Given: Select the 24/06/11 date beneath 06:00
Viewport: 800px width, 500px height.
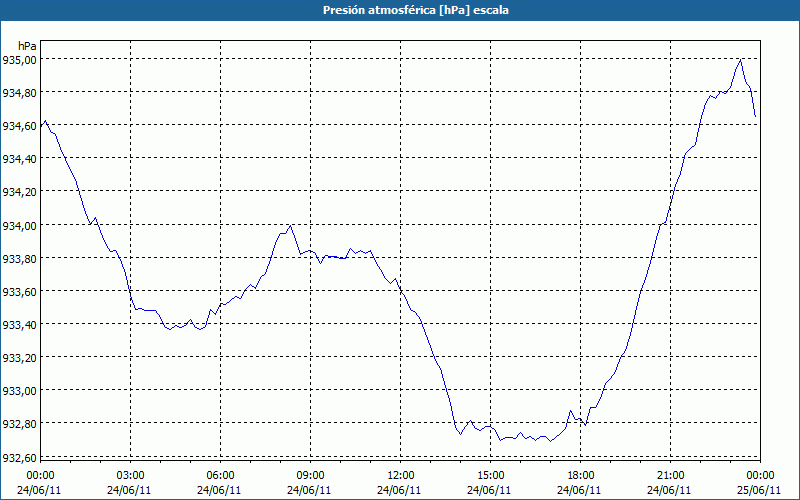Looking at the screenshot, I should [220, 490].
